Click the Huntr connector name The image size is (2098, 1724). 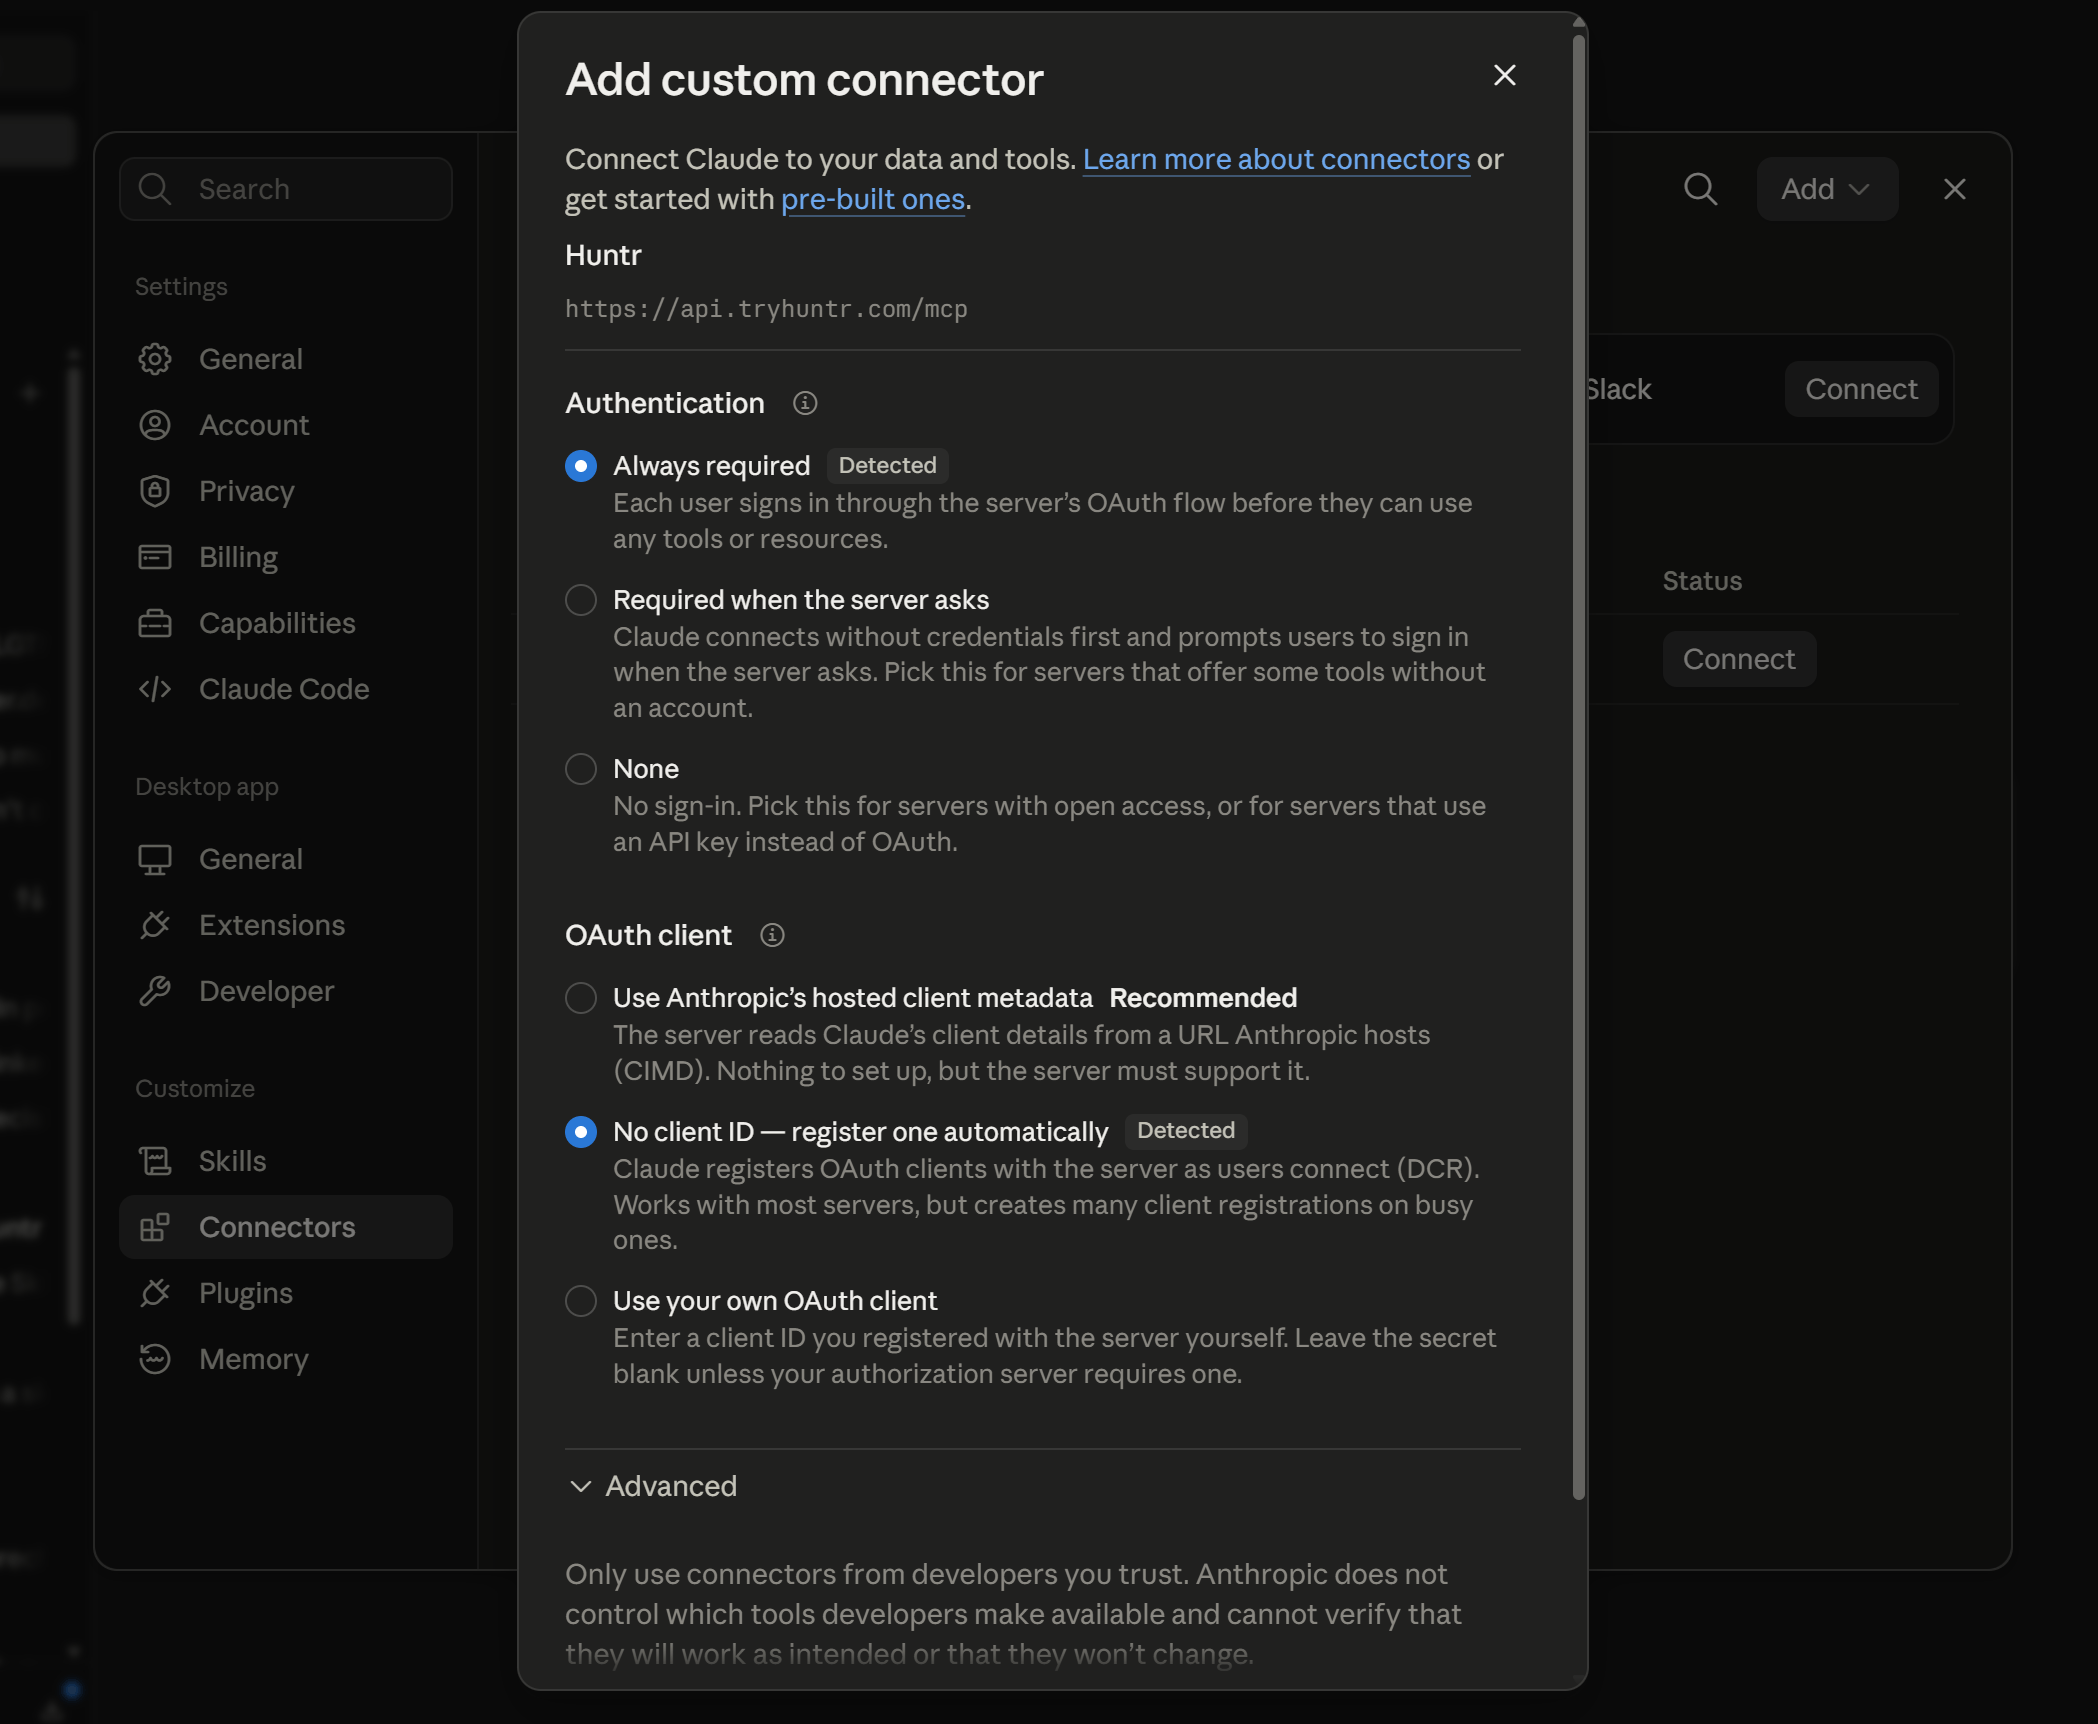coord(603,255)
